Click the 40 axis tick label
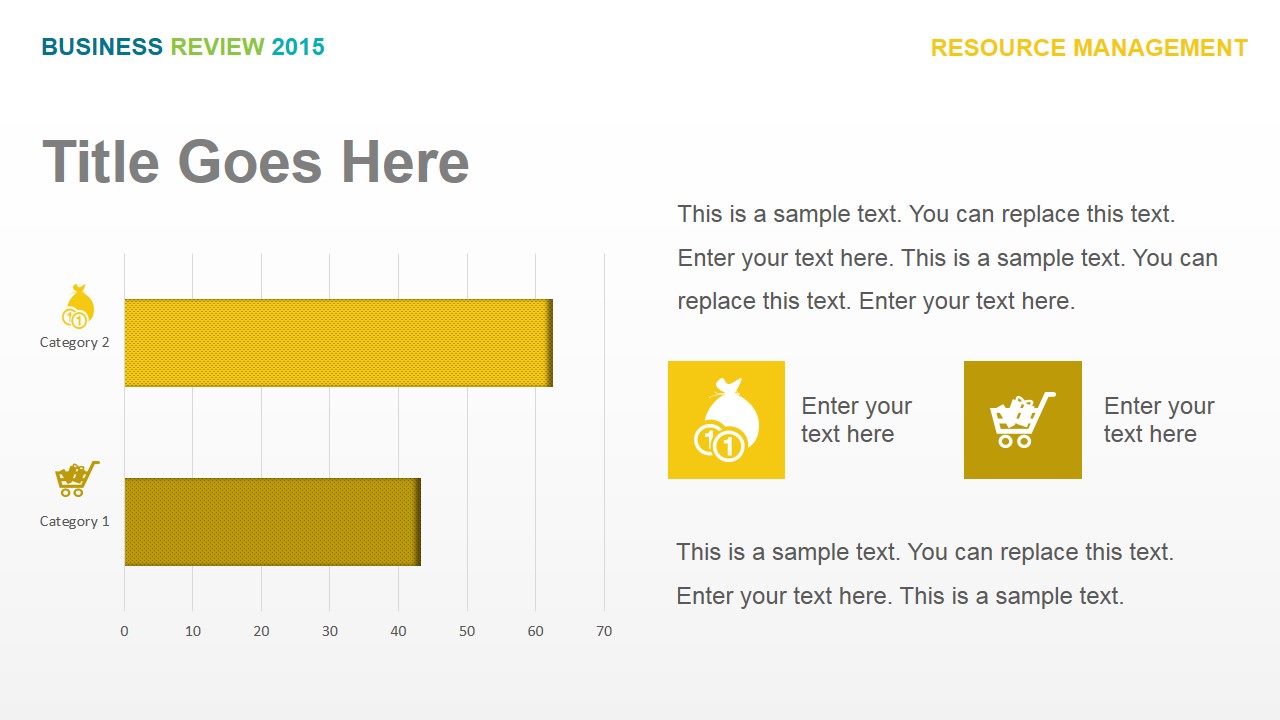 (x=398, y=631)
